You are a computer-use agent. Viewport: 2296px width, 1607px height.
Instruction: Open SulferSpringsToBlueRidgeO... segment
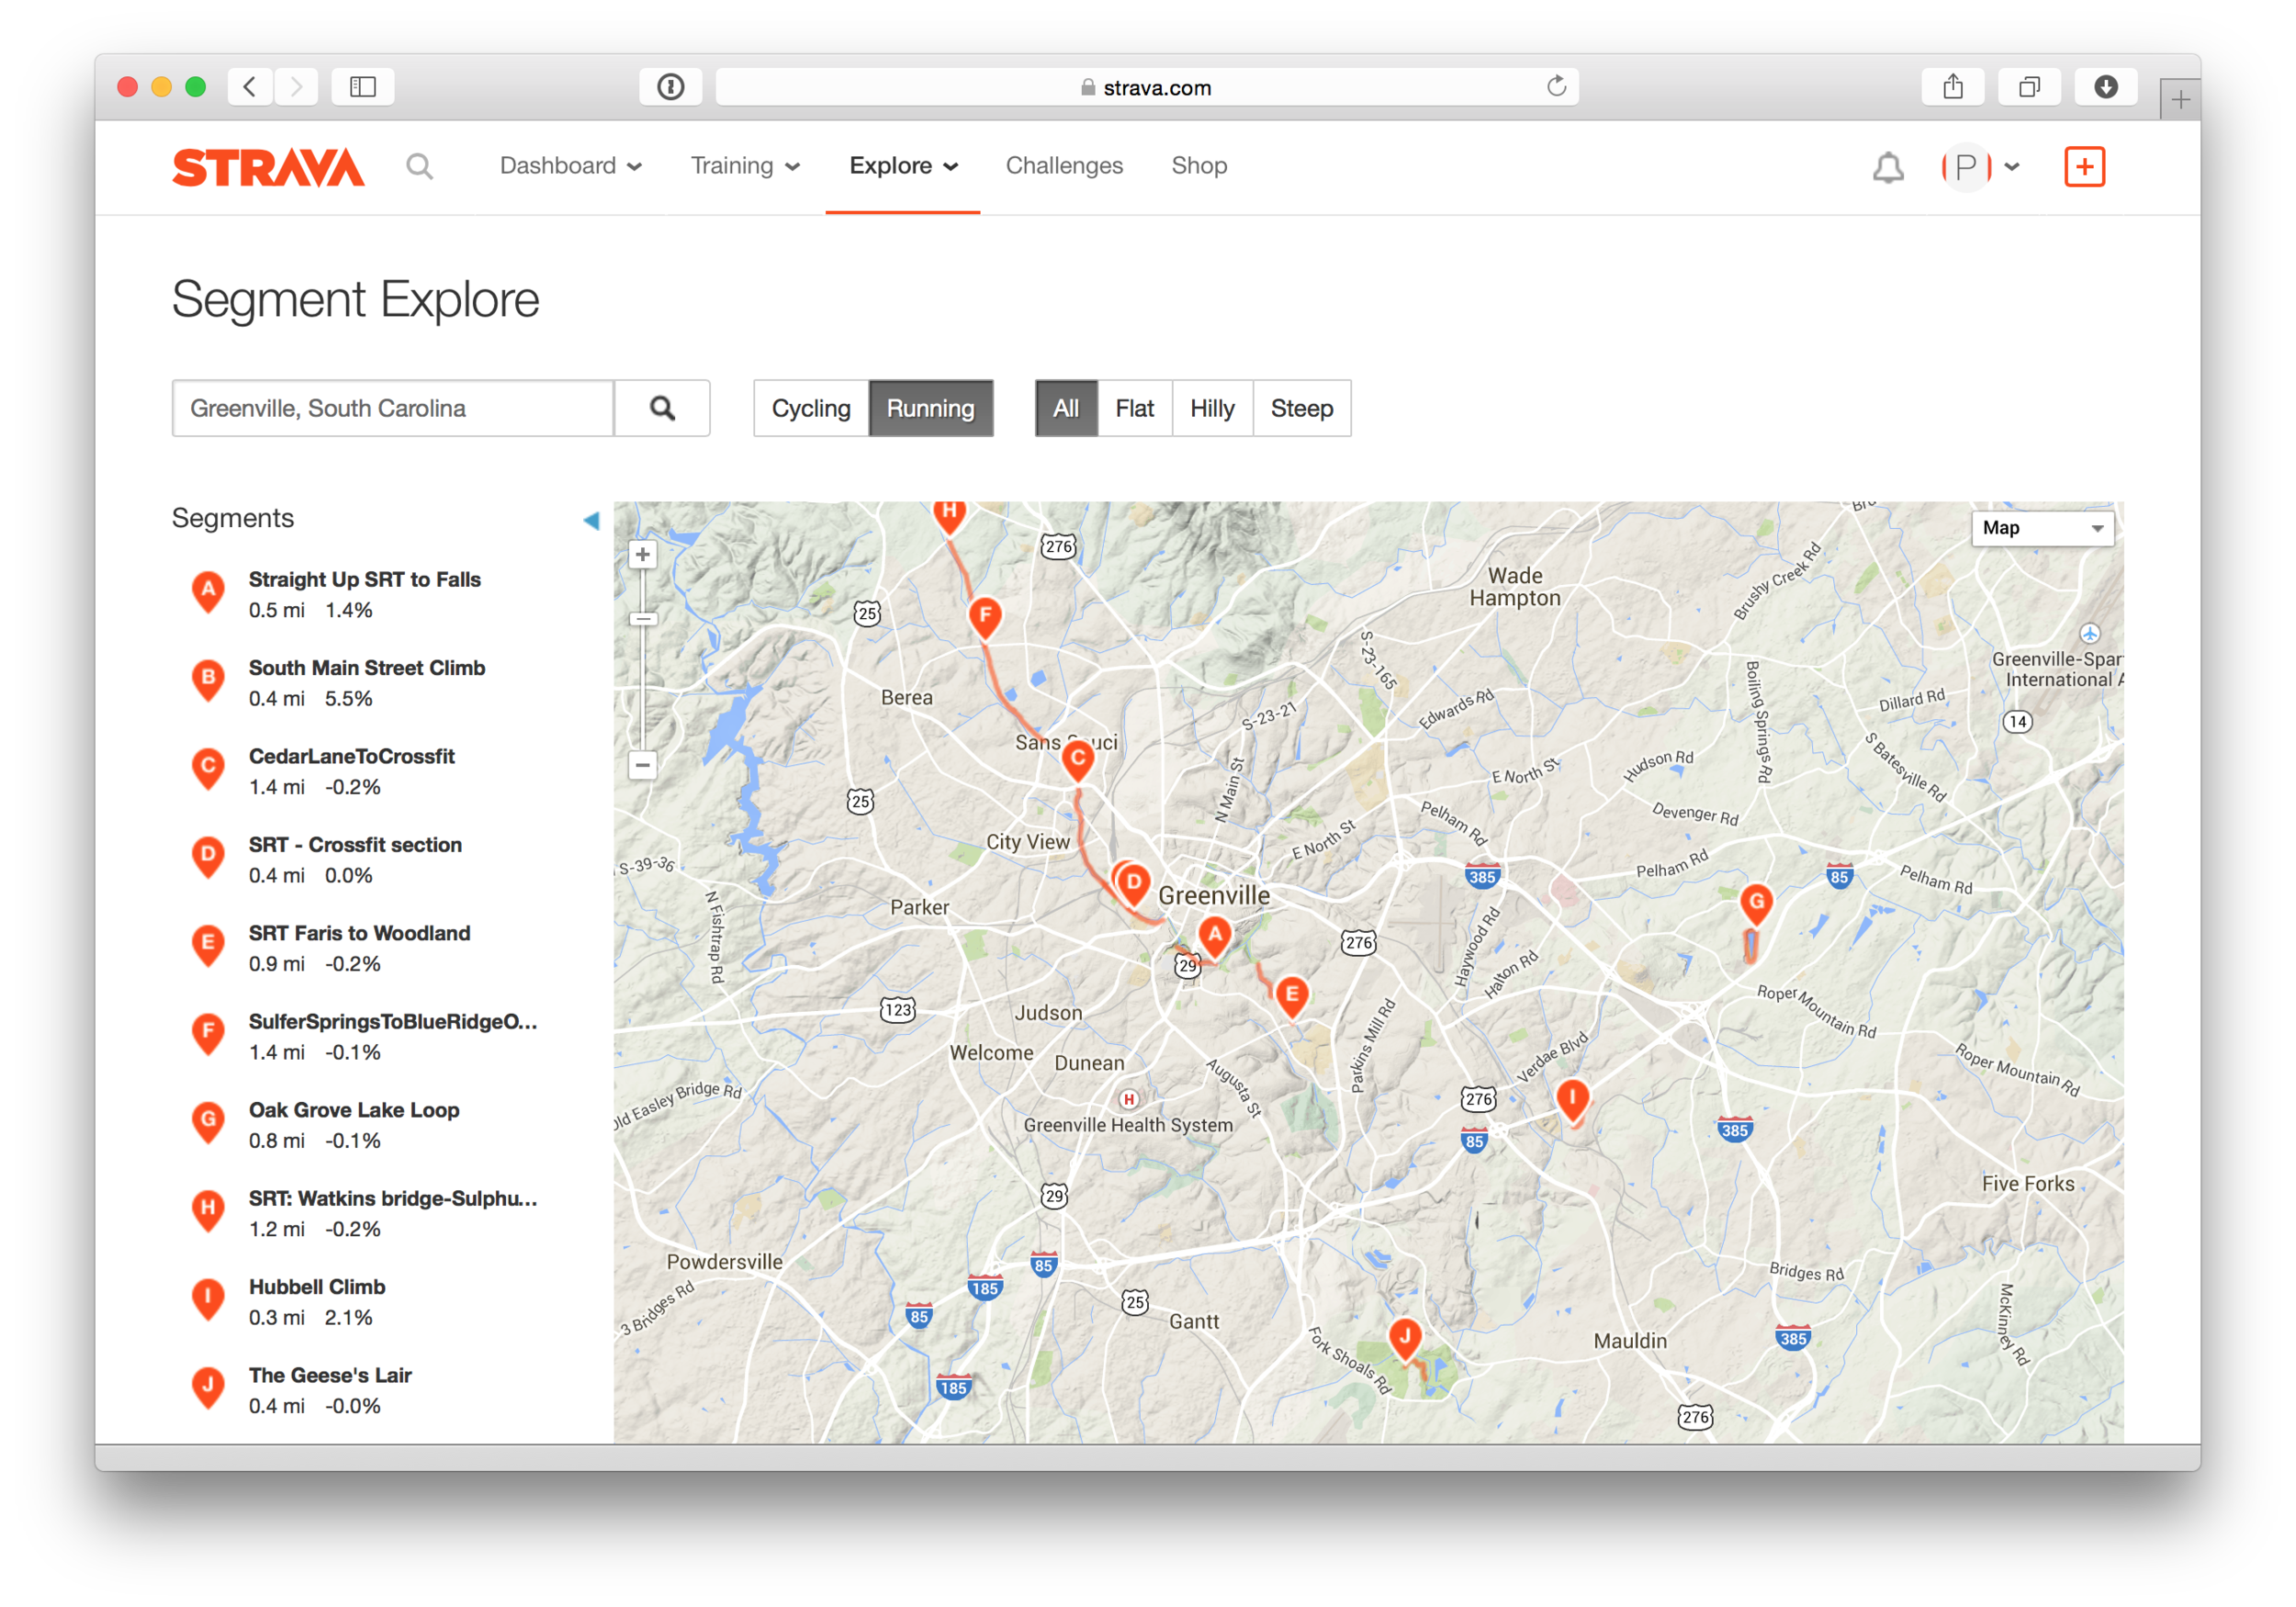[x=393, y=1022]
